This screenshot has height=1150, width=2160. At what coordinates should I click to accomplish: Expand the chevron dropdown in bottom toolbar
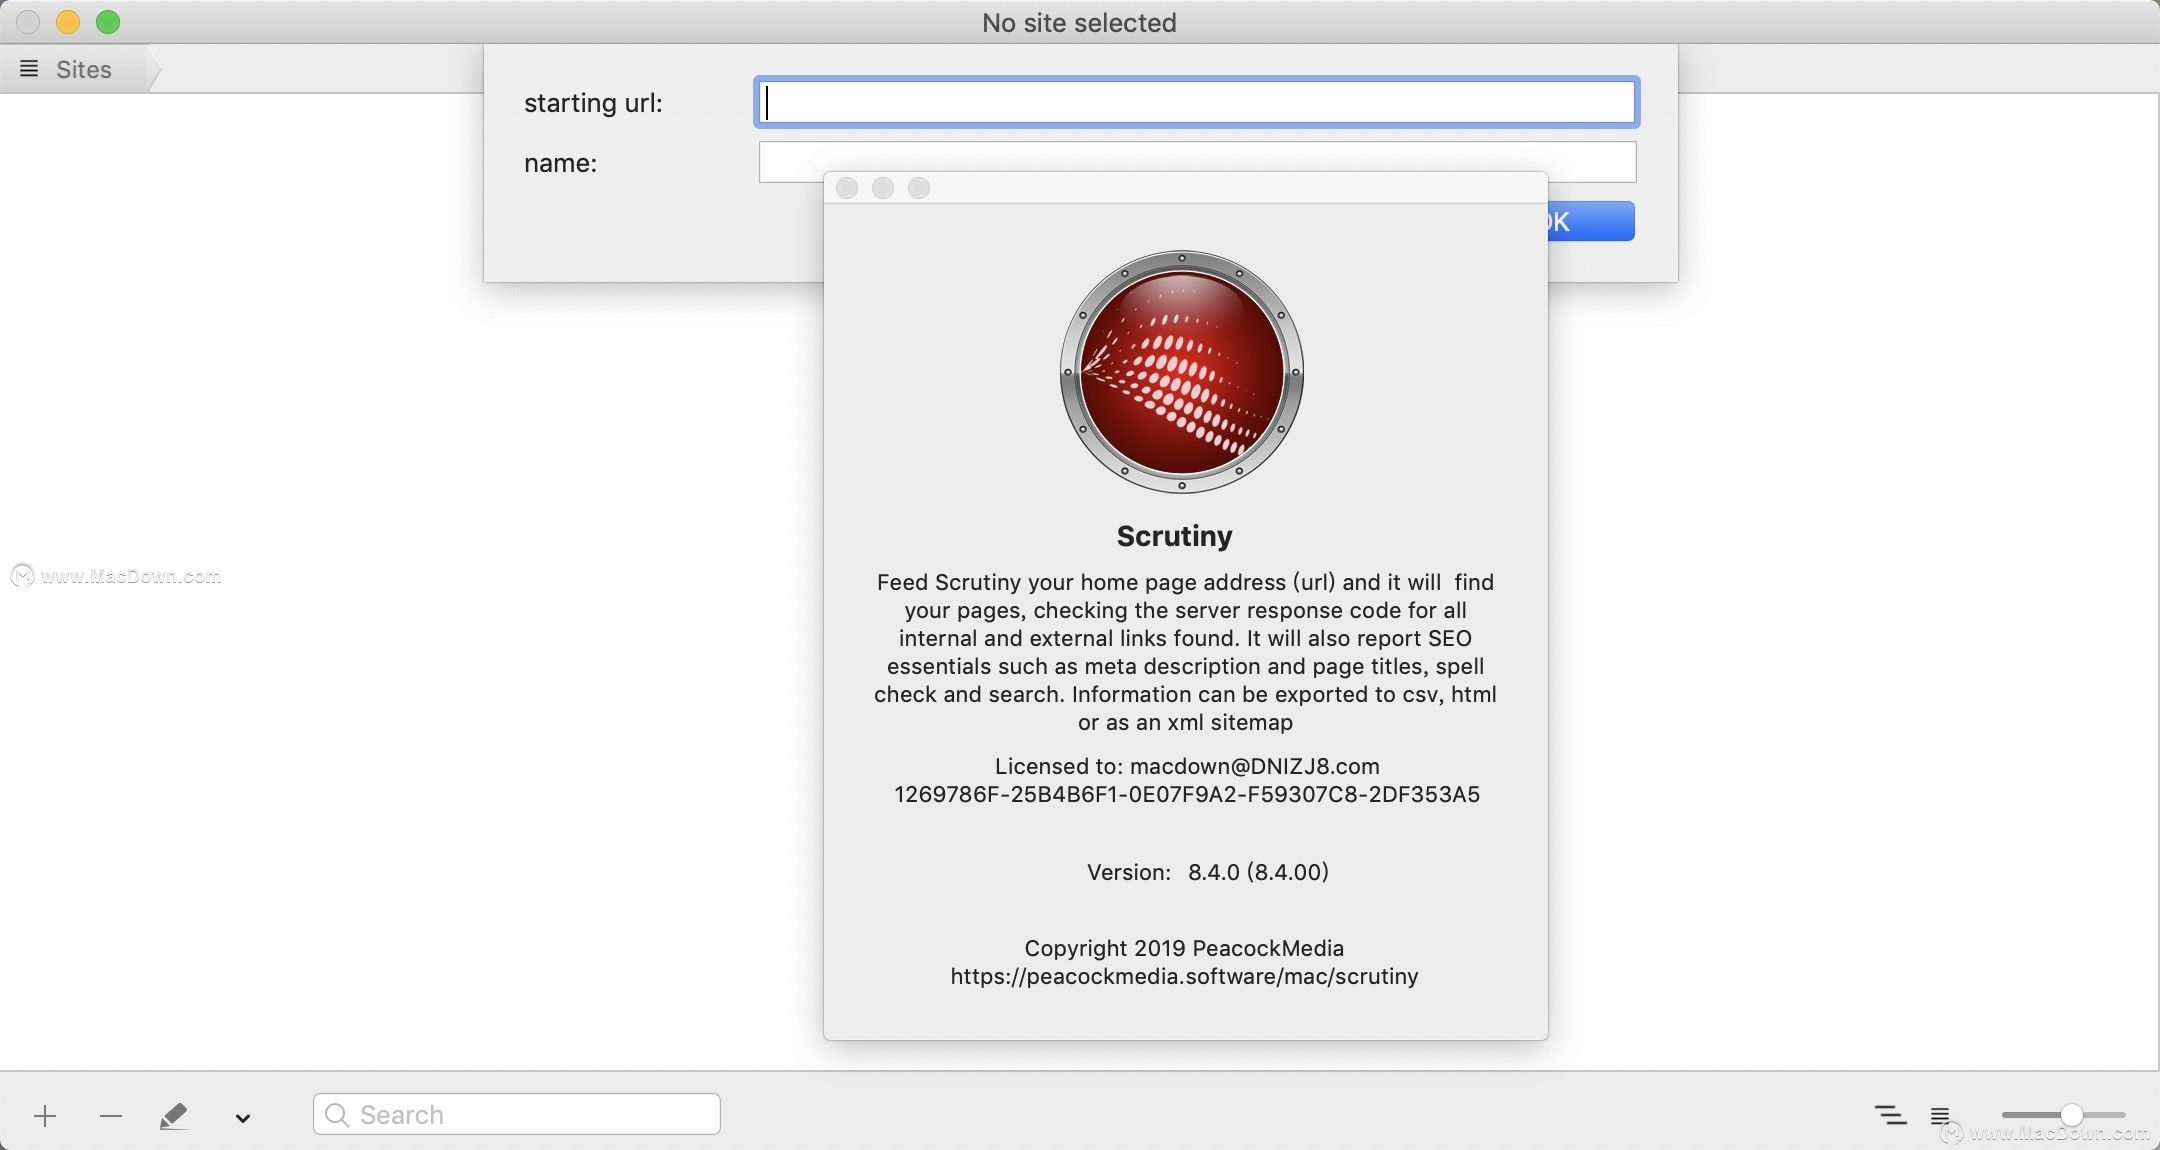tap(242, 1117)
